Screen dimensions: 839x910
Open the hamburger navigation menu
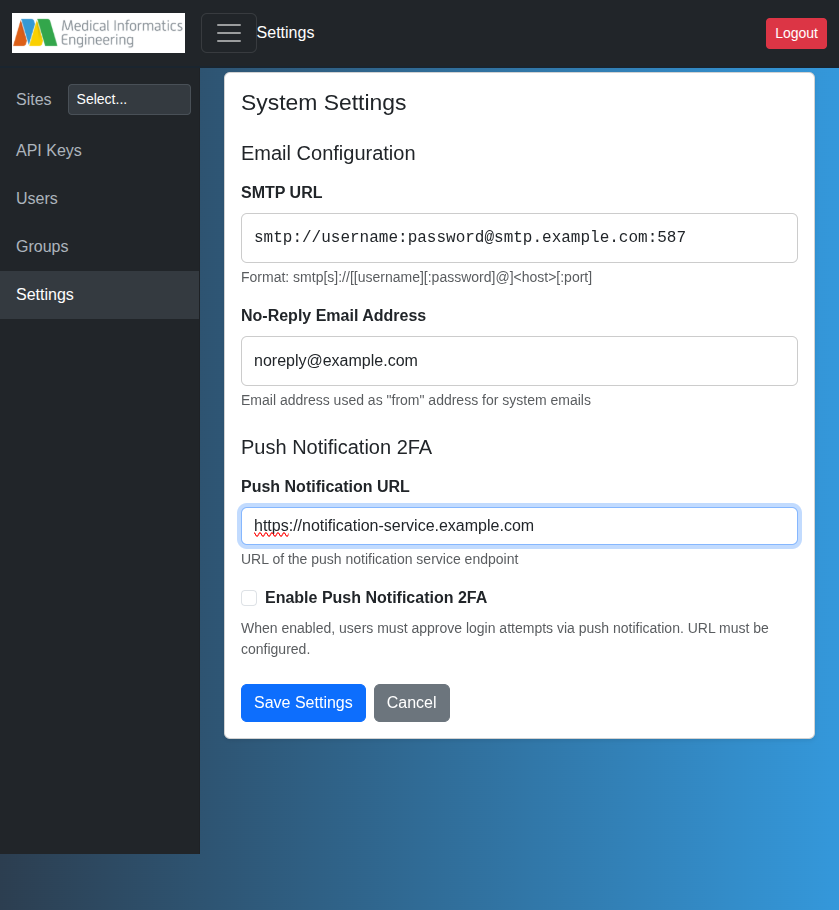point(229,33)
